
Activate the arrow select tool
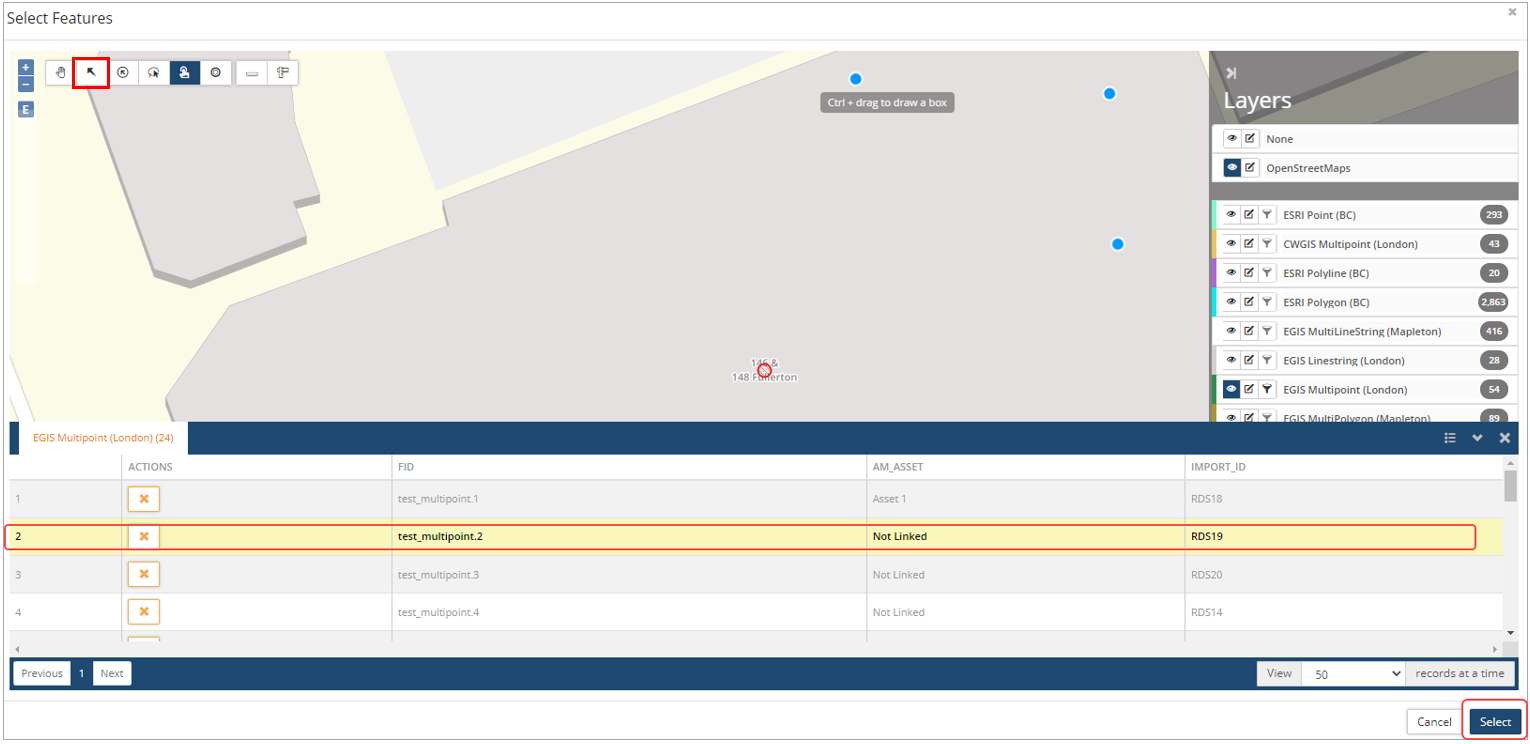pyautogui.click(x=91, y=72)
